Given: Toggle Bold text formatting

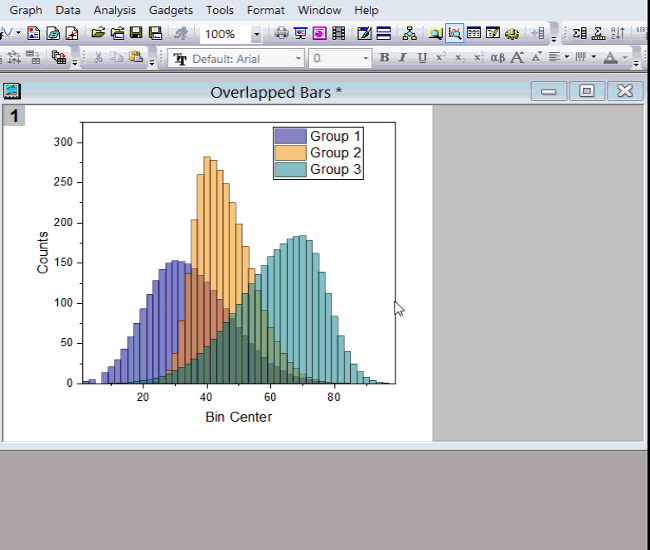Looking at the screenshot, I should (x=384, y=58).
